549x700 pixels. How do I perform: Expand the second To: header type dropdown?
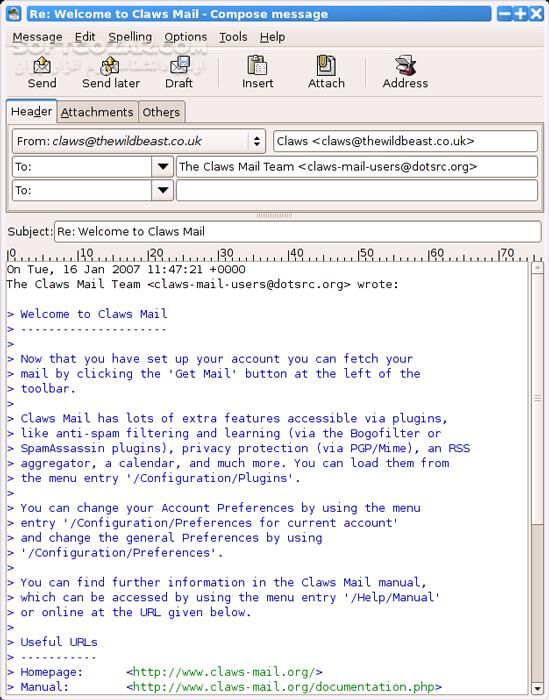[163, 190]
